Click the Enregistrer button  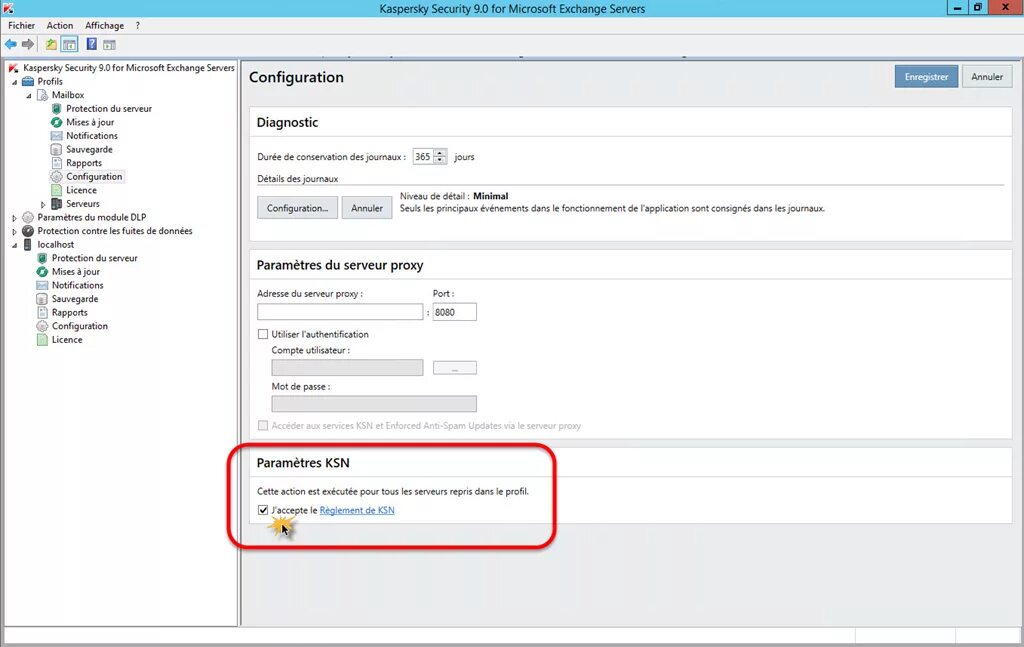pyautogui.click(x=926, y=77)
